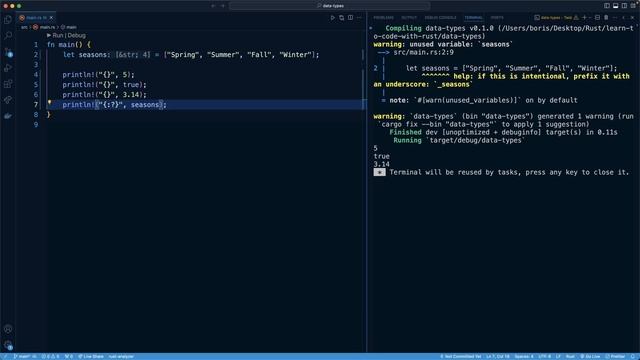The image size is (640, 360).
Task: Click Prettier in status bar
Action: click(x=615, y=356)
